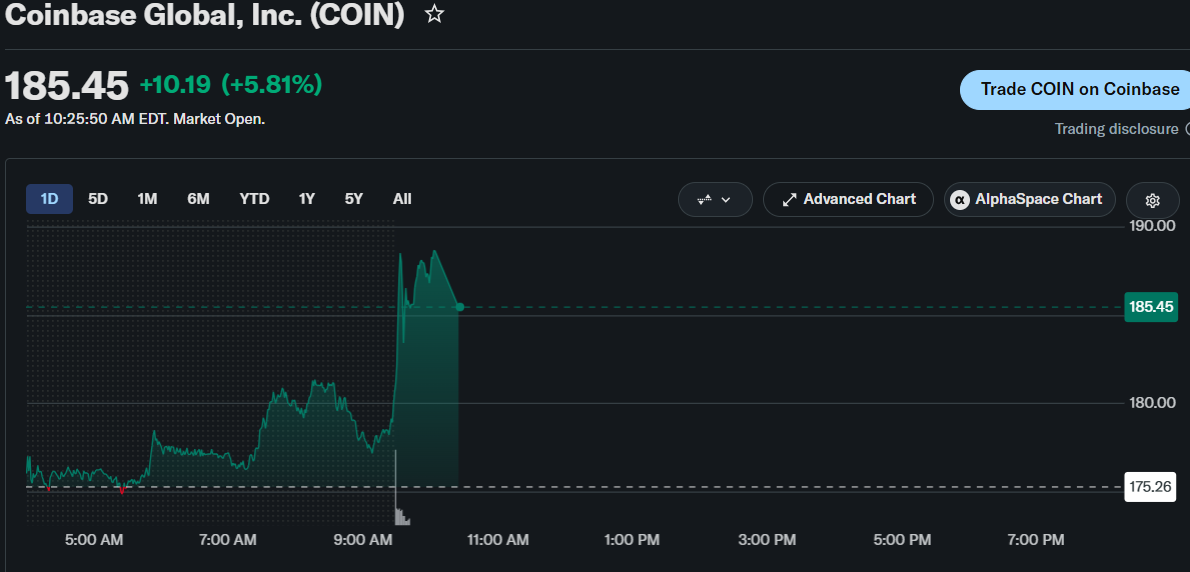1190x572 pixels.
Task: Click the Coinbase Global, Inc. (COIN) title
Action: click(205, 15)
